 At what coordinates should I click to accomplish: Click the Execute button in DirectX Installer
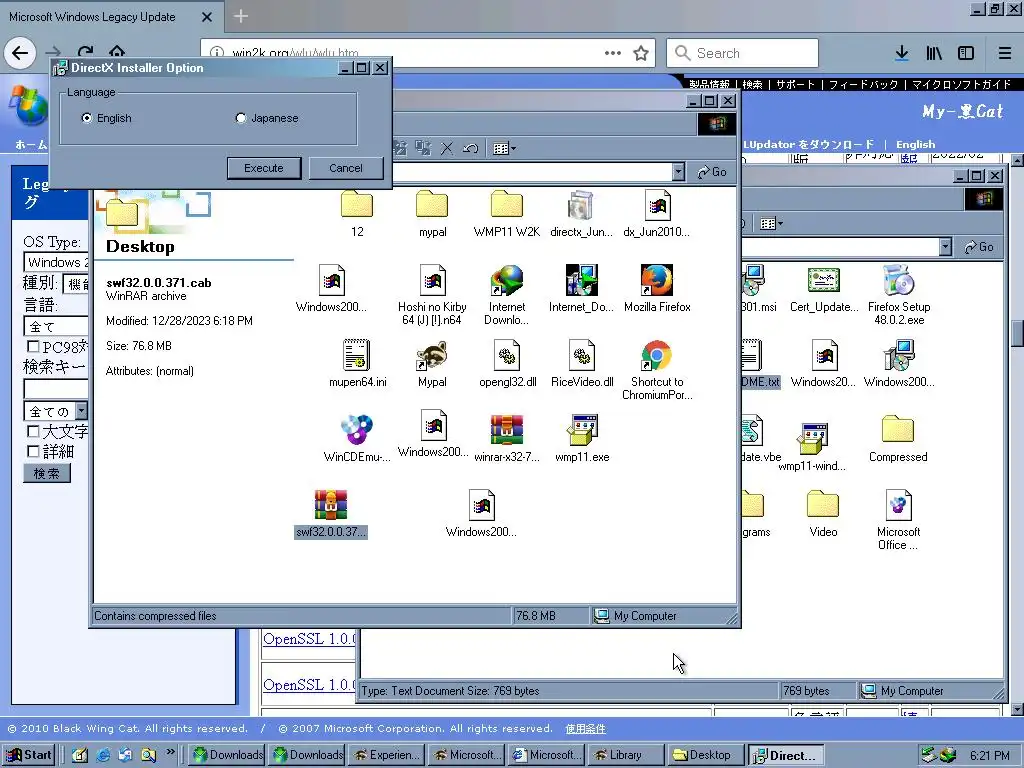[x=264, y=168]
